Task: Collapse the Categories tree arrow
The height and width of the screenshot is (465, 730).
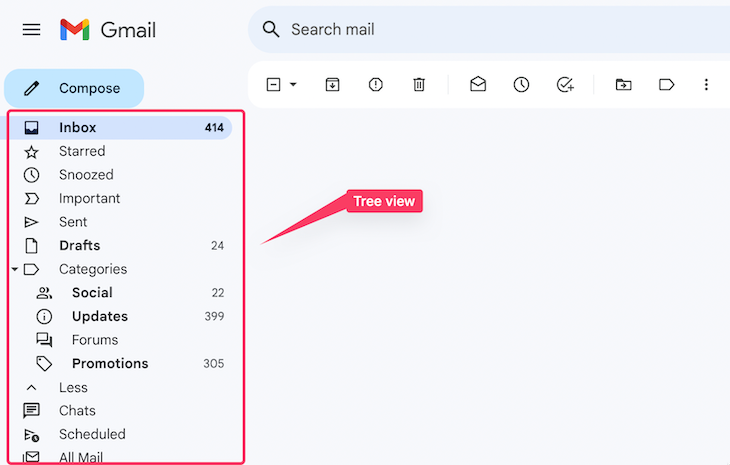Action: point(14,269)
